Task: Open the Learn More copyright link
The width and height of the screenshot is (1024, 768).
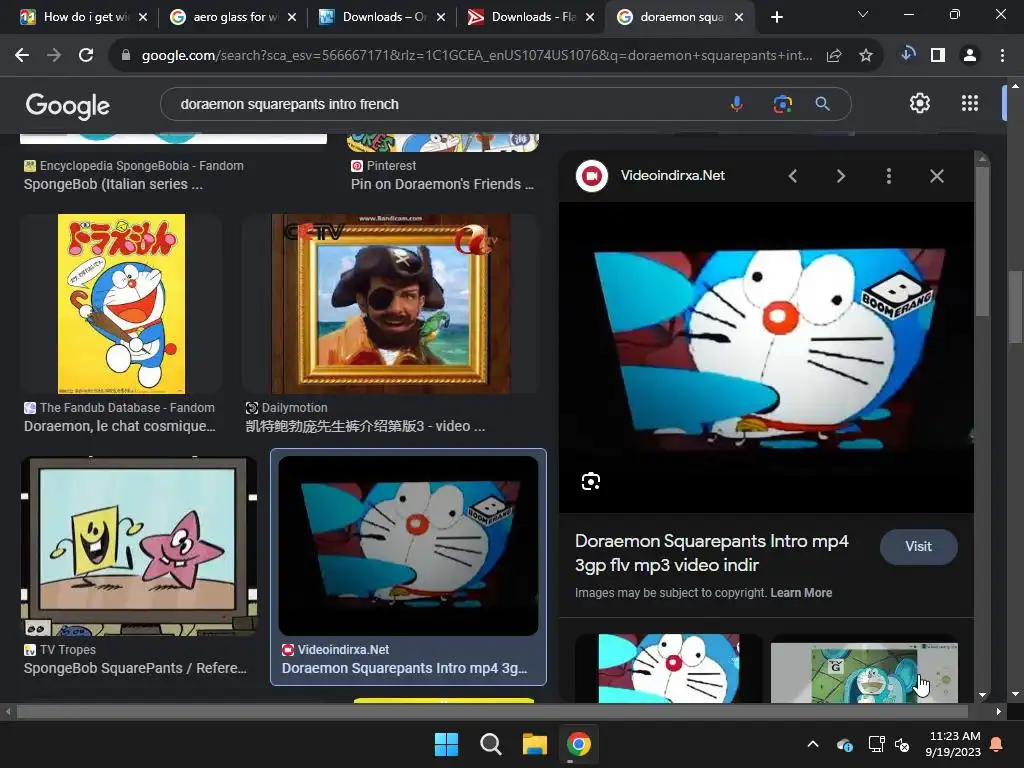Action: (801, 593)
